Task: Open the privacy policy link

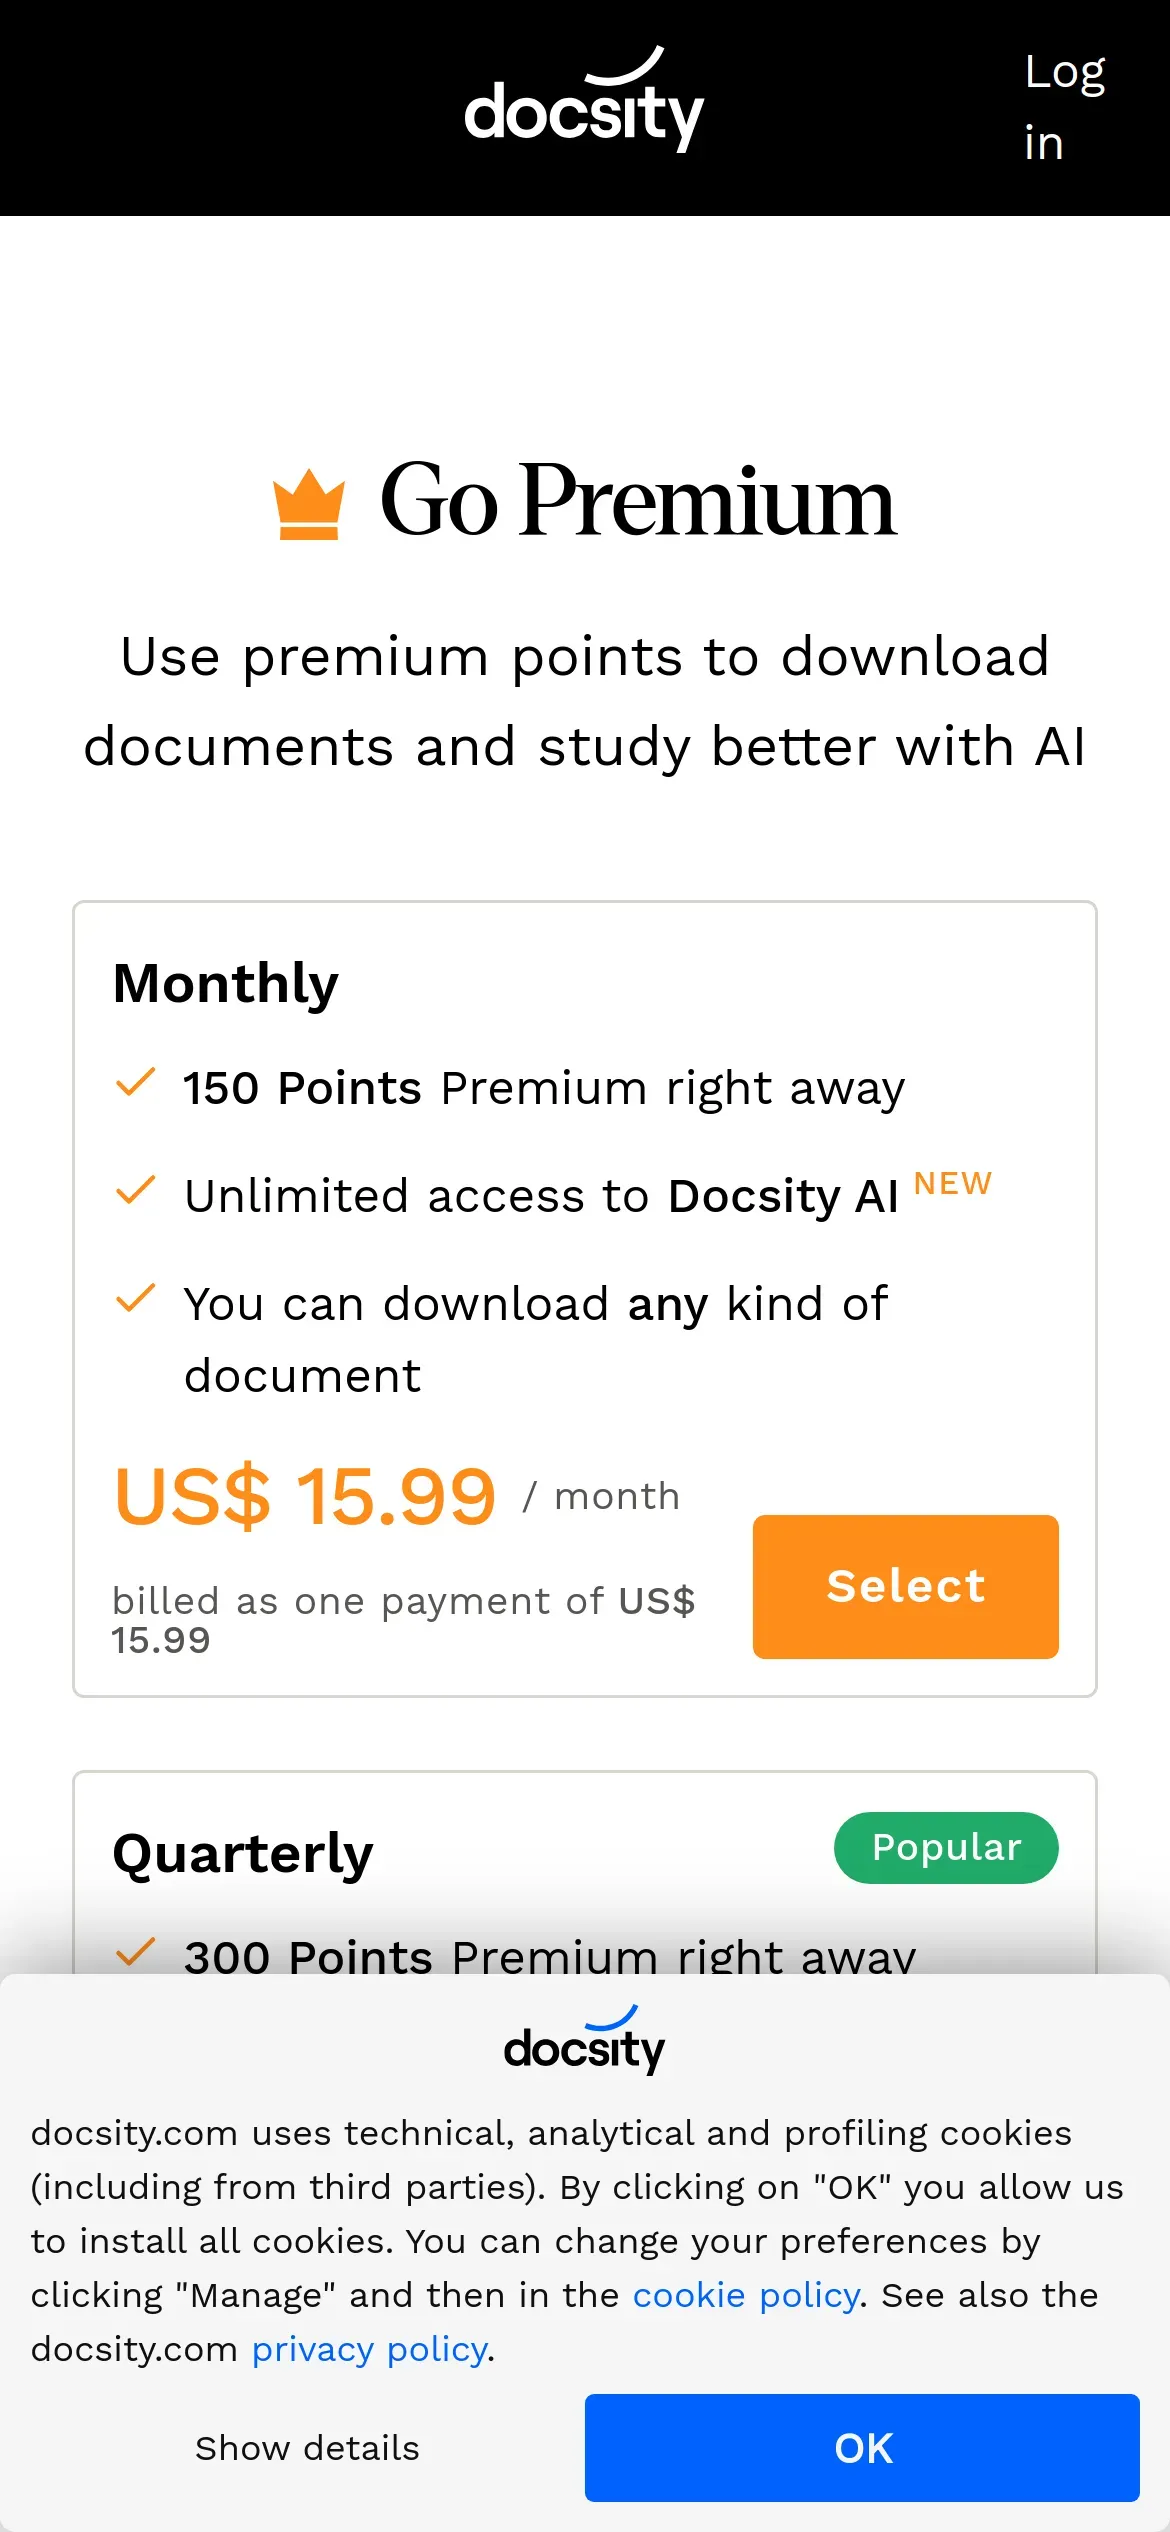Action: [x=369, y=2349]
